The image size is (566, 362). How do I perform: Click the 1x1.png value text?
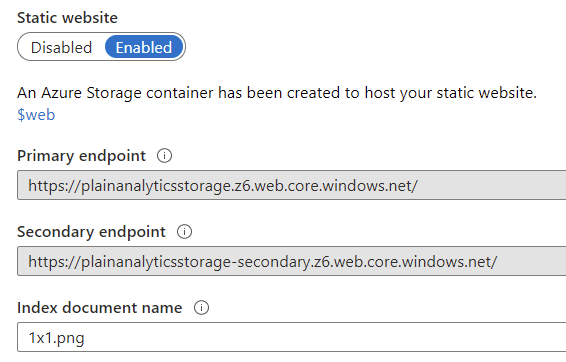tap(56, 338)
